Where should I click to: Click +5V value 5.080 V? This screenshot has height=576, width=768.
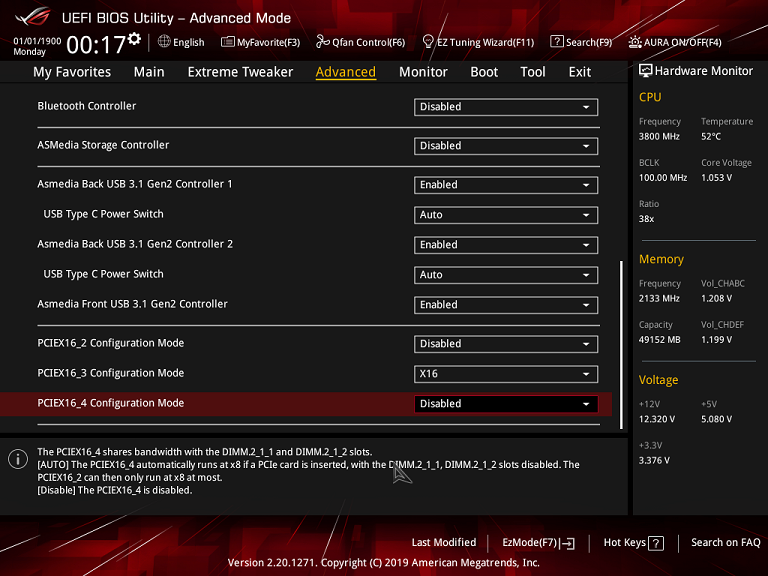pos(717,419)
